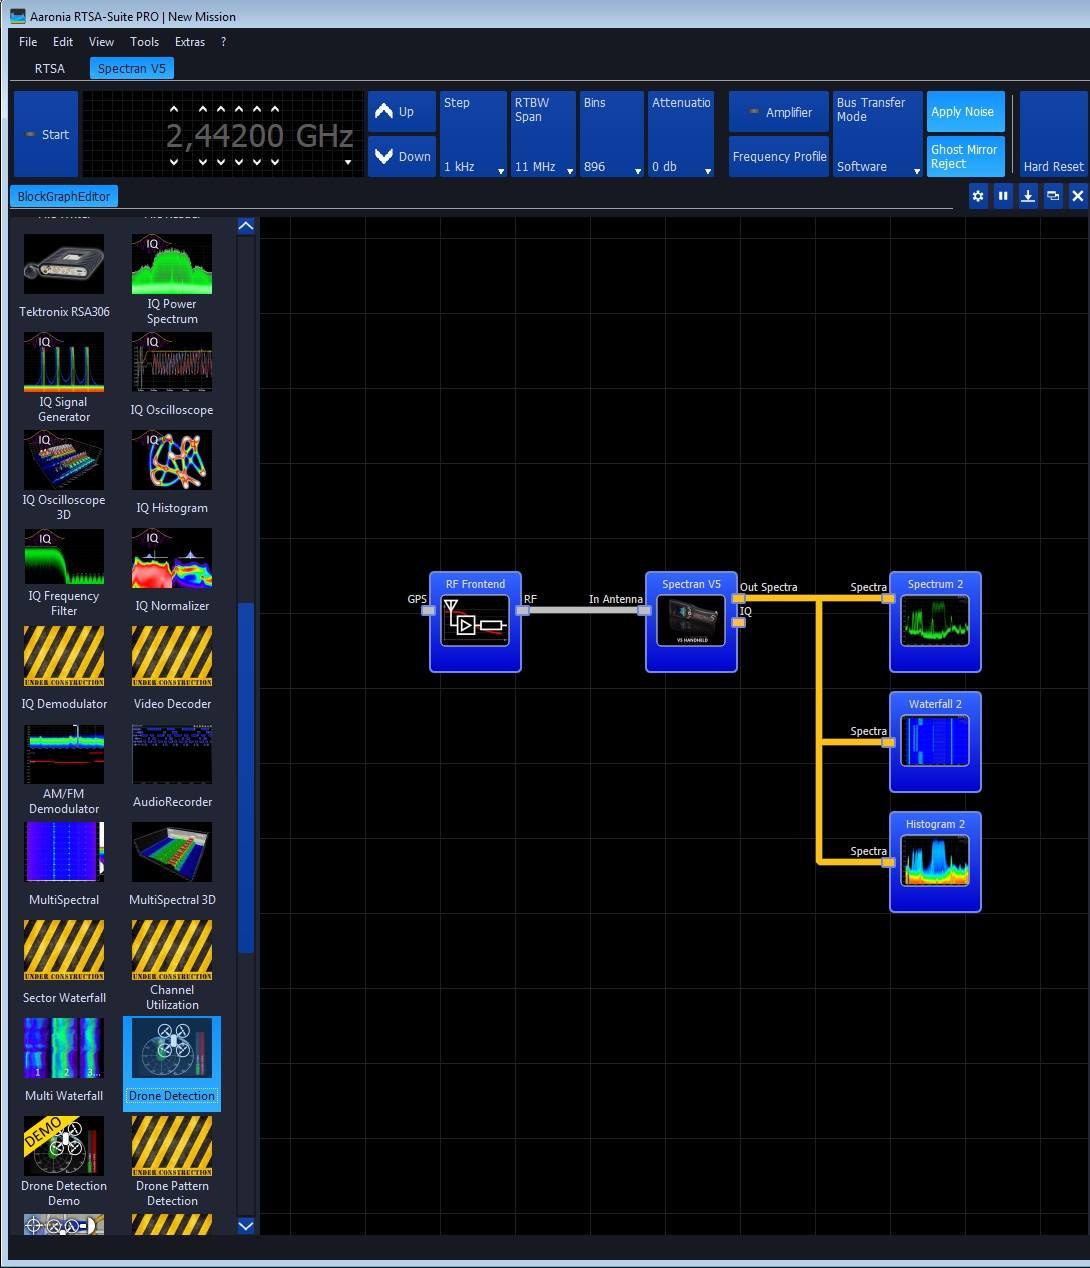Select the RF Frontend node in graph
The width and height of the screenshot is (1090, 1268).
pos(475,622)
